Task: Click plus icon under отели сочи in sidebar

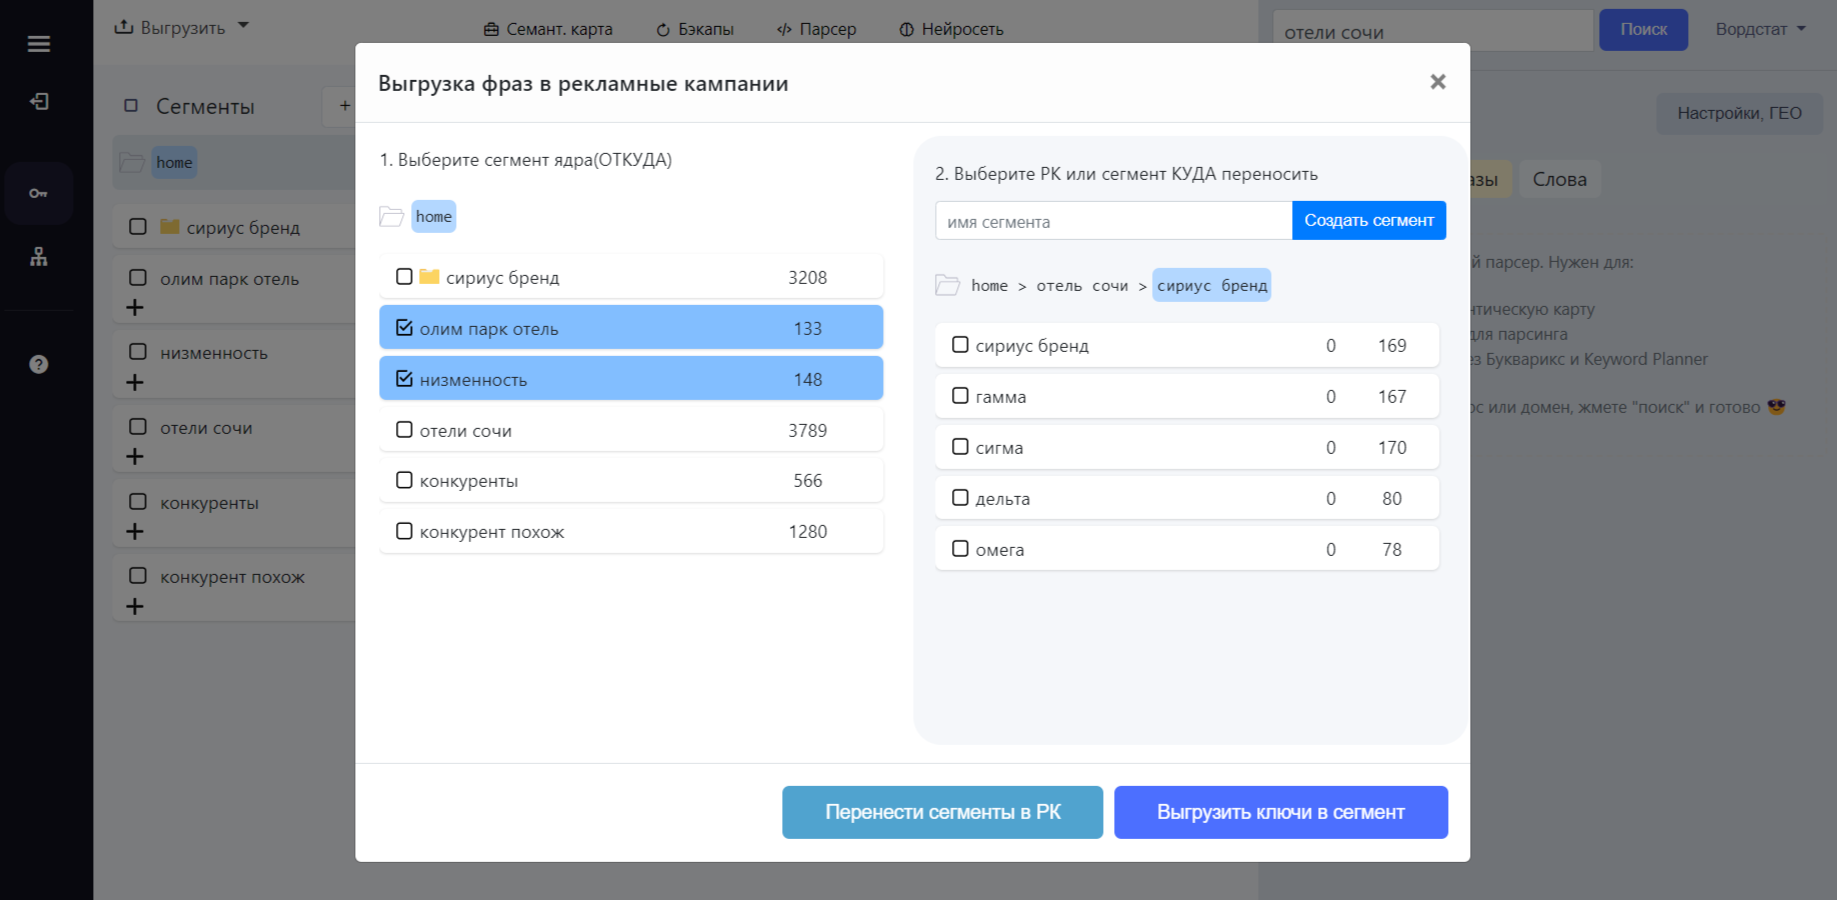Action: 135,456
